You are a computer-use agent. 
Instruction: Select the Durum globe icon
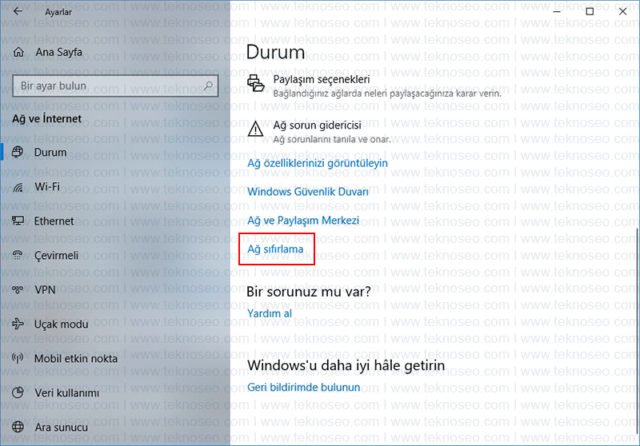tap(17, 152)
